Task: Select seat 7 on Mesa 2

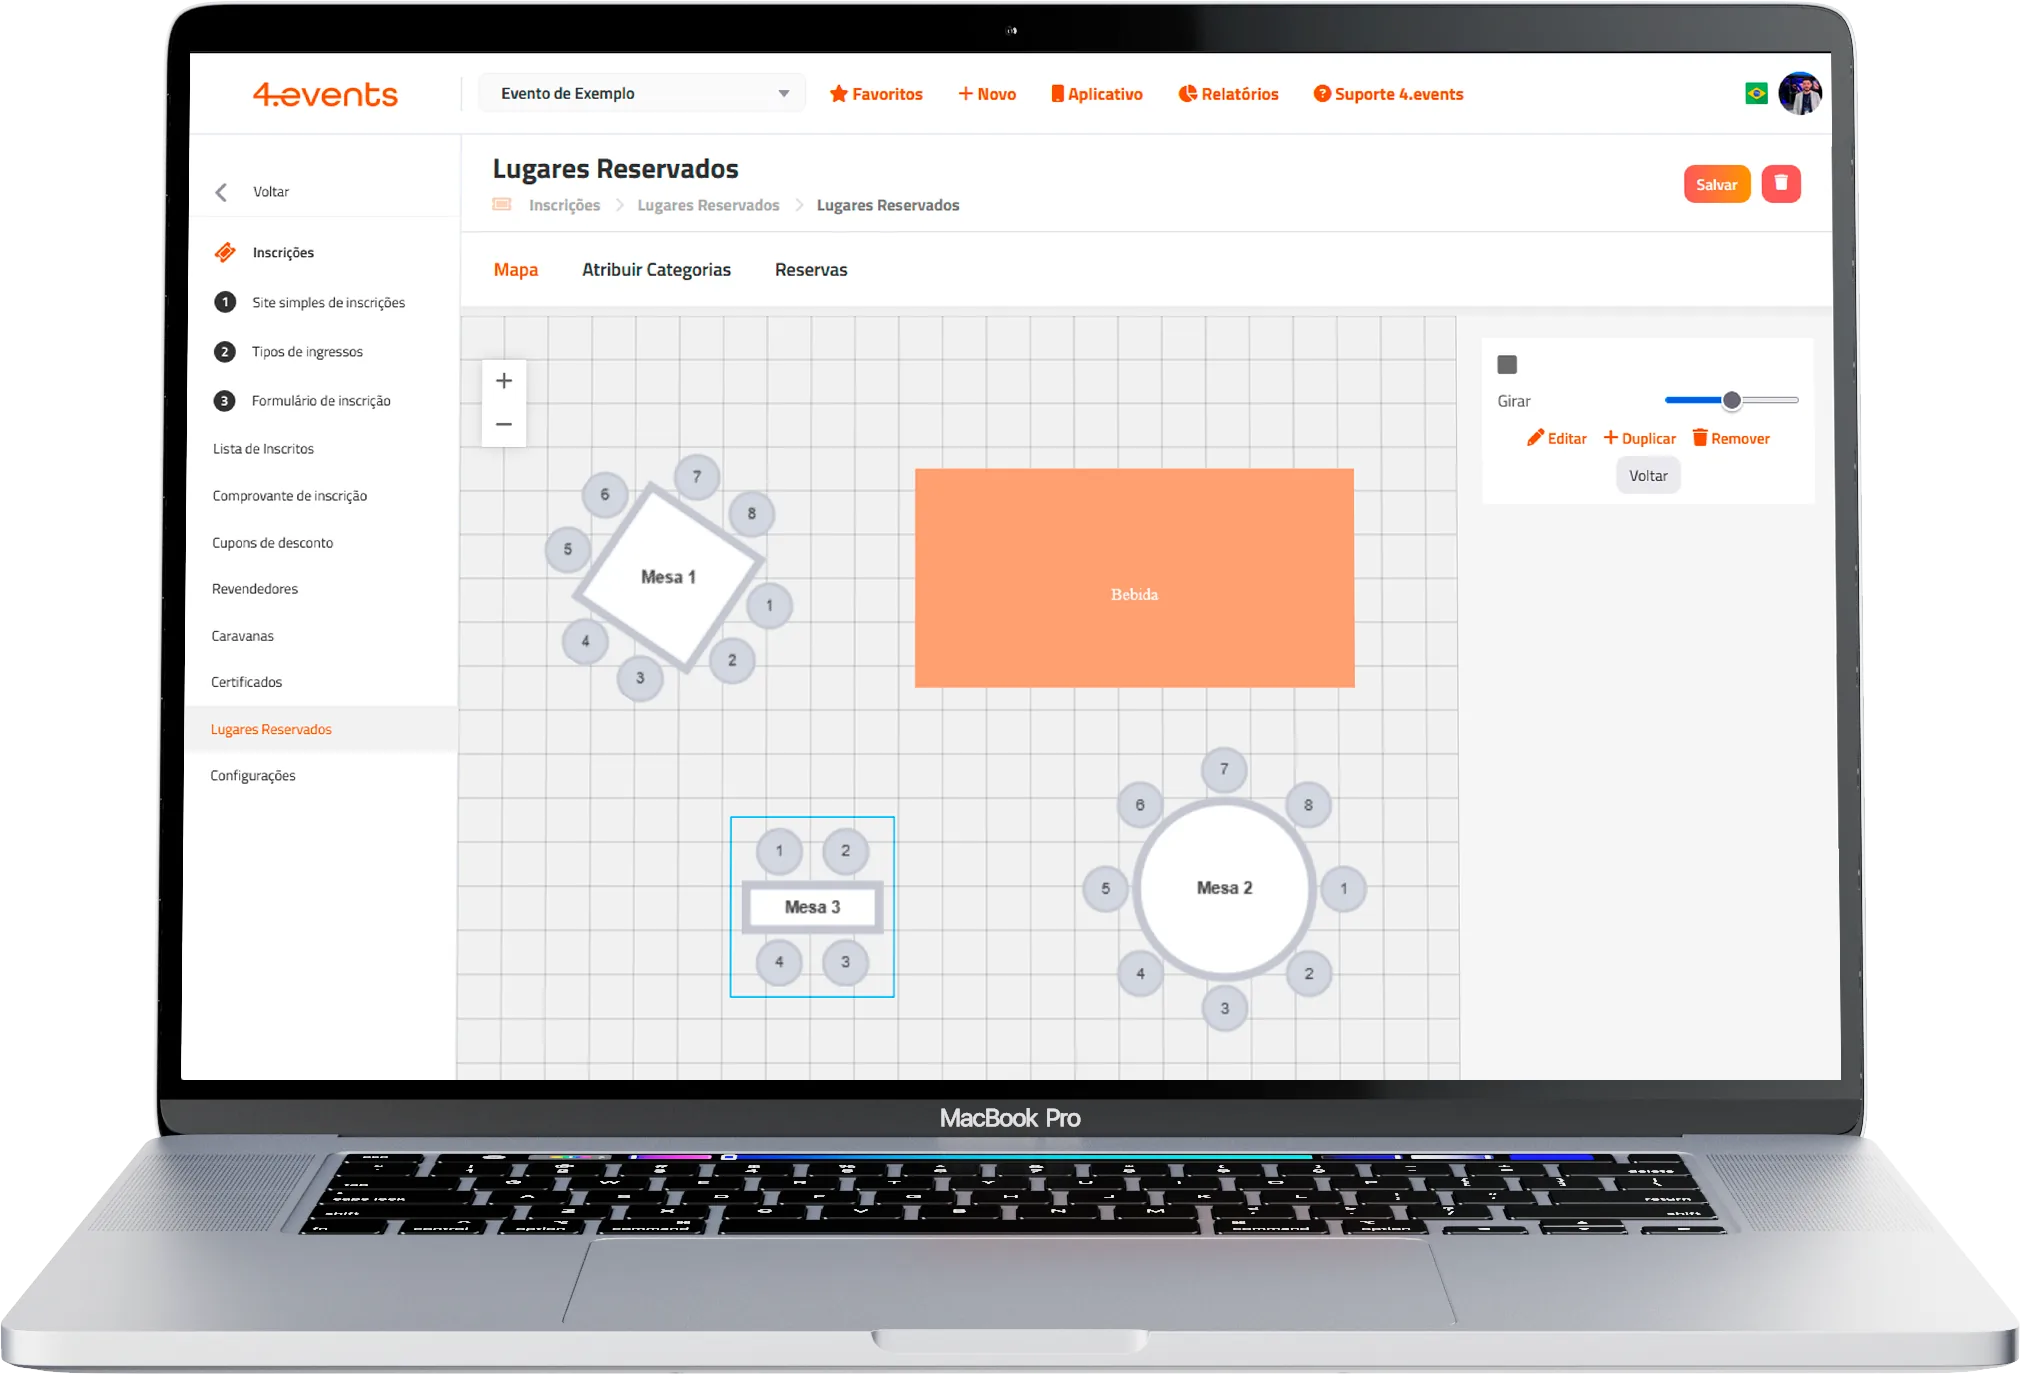Action: [1224, 770]
